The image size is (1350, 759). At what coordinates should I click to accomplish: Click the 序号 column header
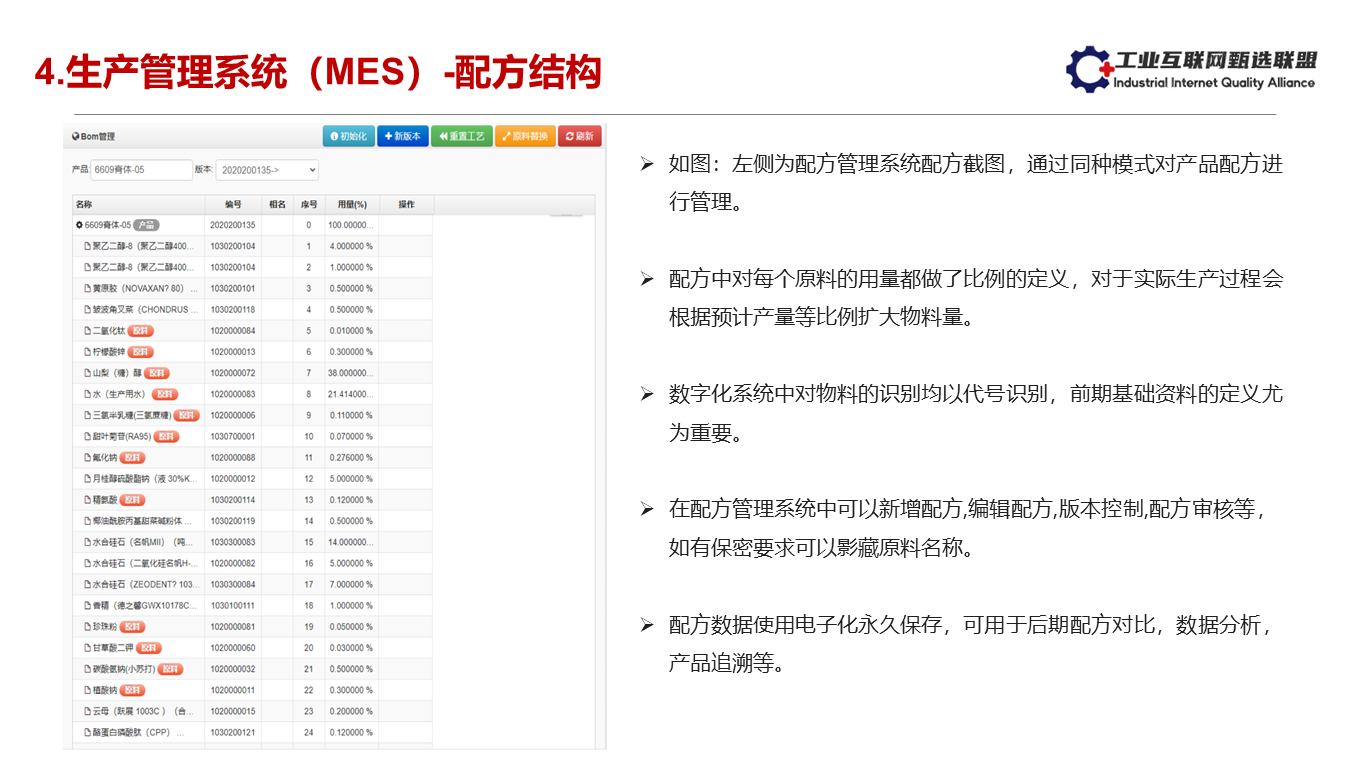(x=309, y=204)
